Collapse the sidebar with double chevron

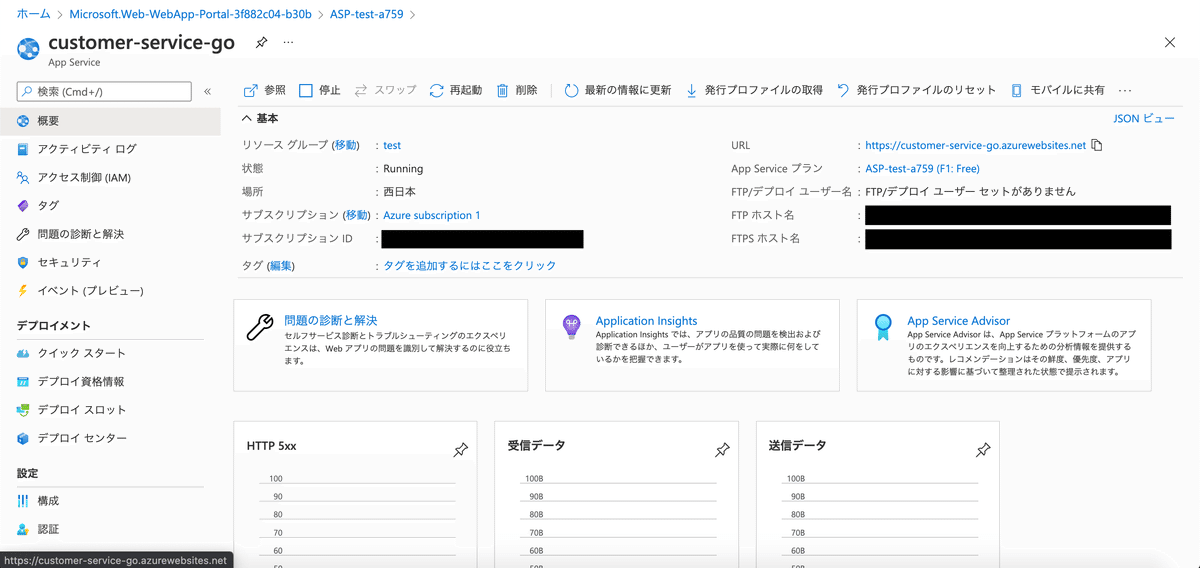207,91
